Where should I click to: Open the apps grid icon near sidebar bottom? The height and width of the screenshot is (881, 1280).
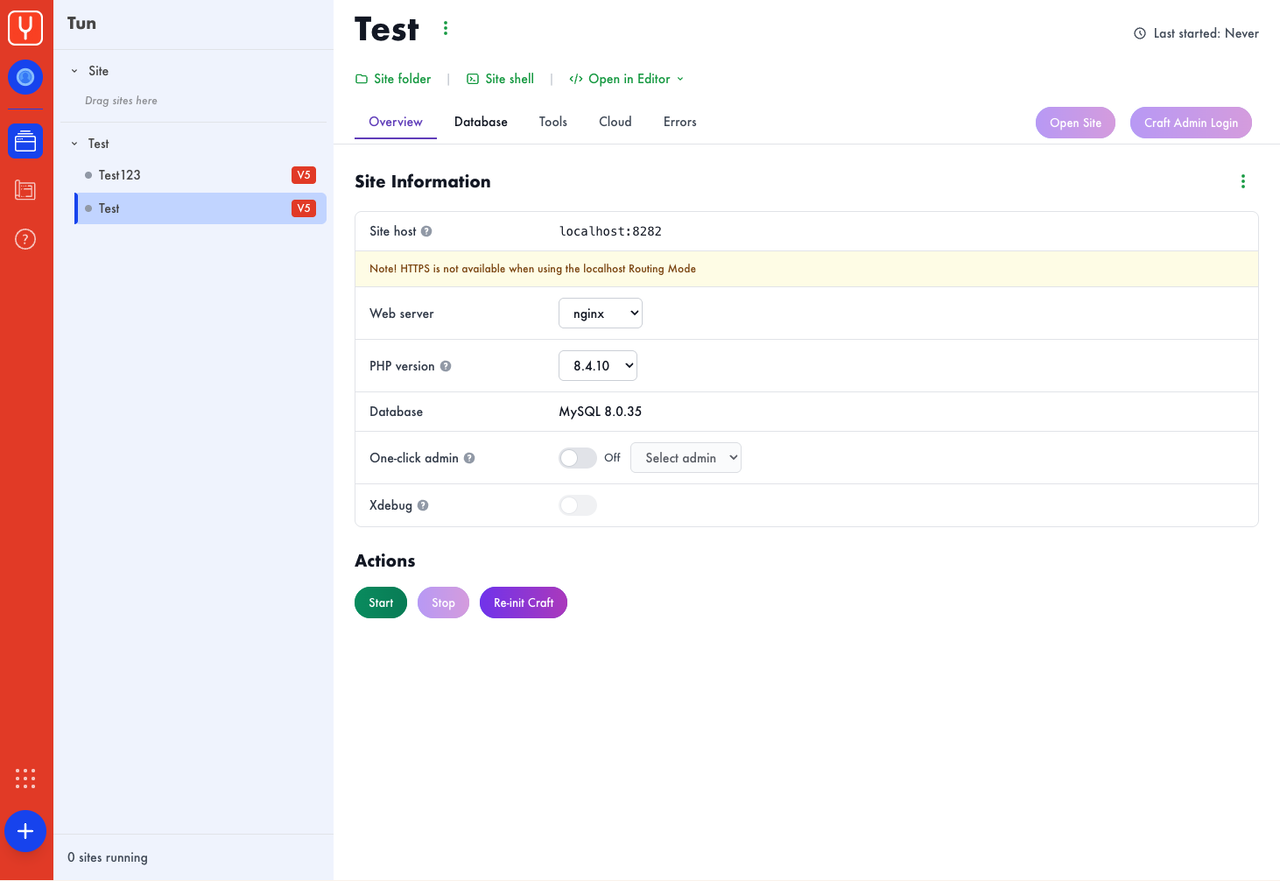pyautogui.click(x=25, y=778)
